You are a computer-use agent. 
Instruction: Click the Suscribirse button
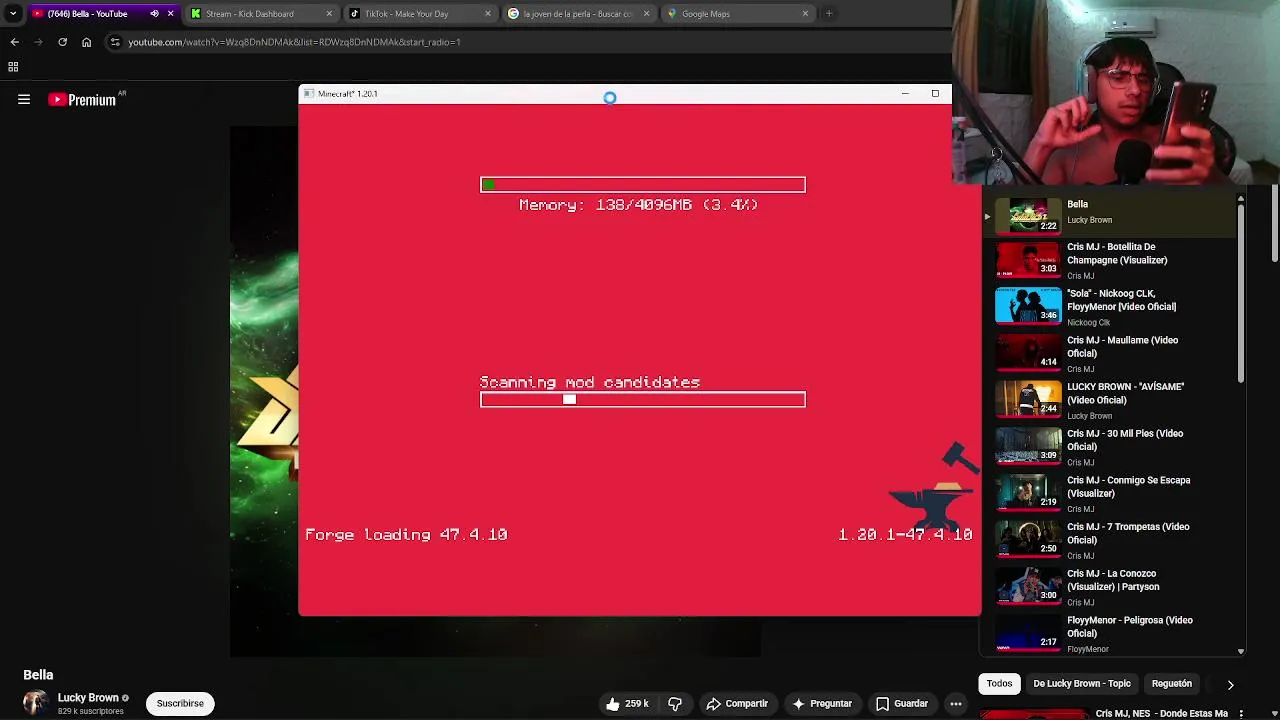point(180,704)
